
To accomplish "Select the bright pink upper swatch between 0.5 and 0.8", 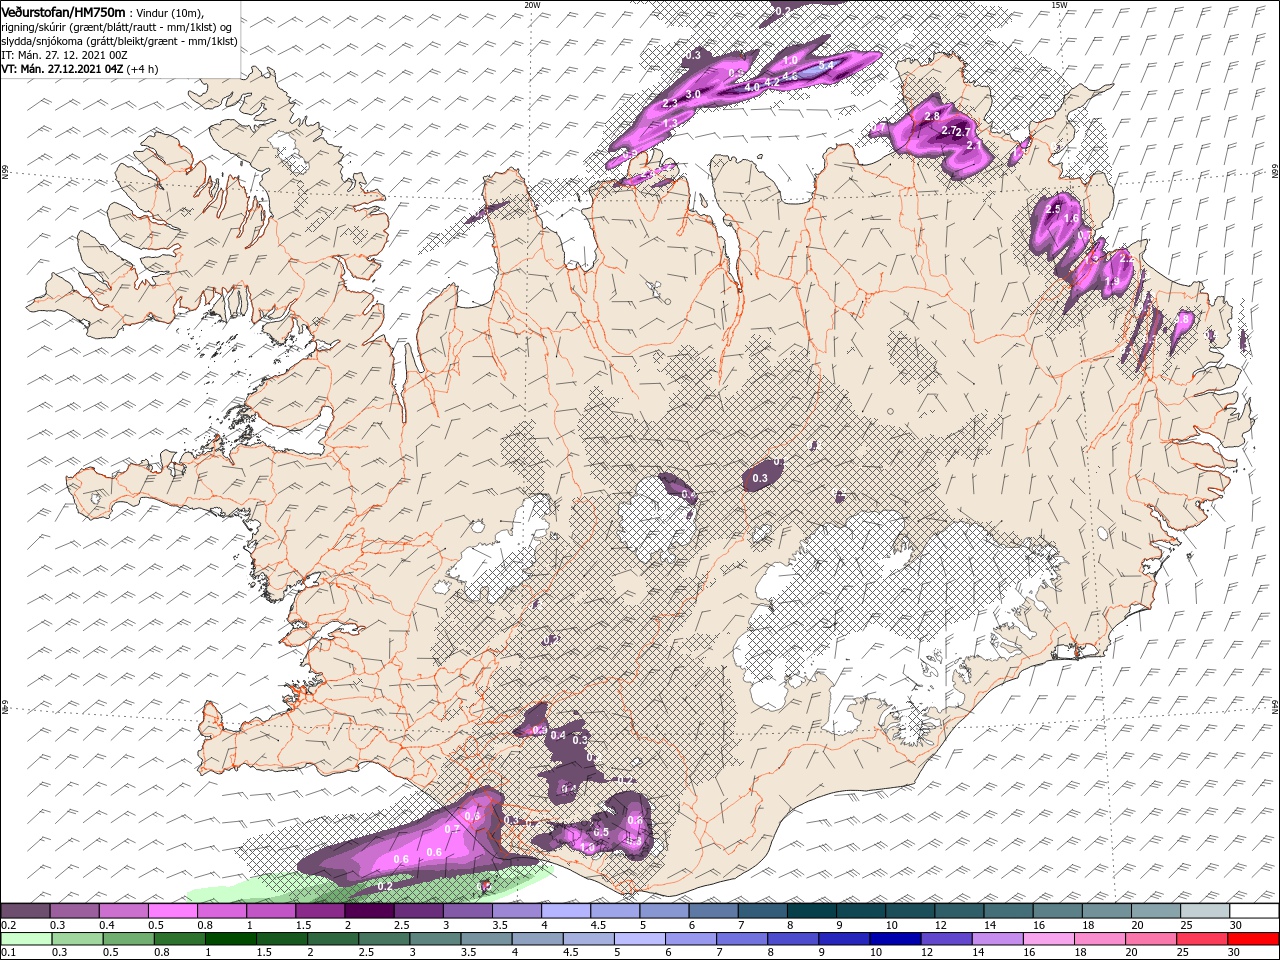I will [x=173, y=911].
